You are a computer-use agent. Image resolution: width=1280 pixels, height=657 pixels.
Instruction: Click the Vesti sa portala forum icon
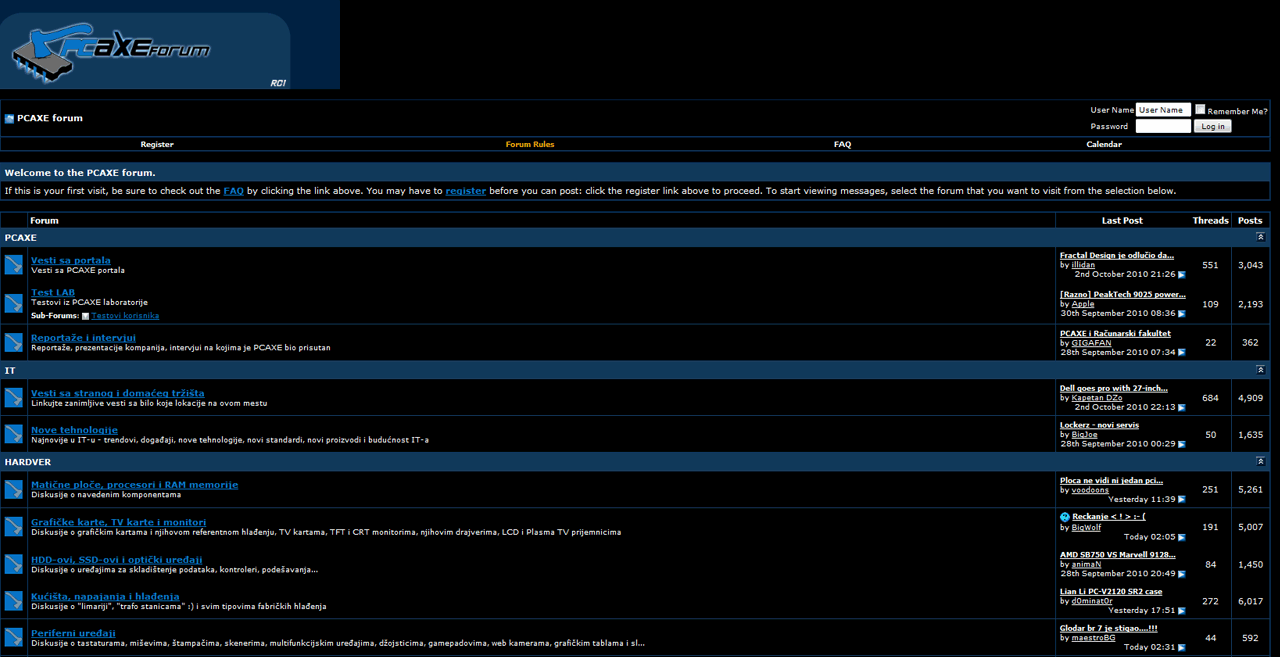12,265
